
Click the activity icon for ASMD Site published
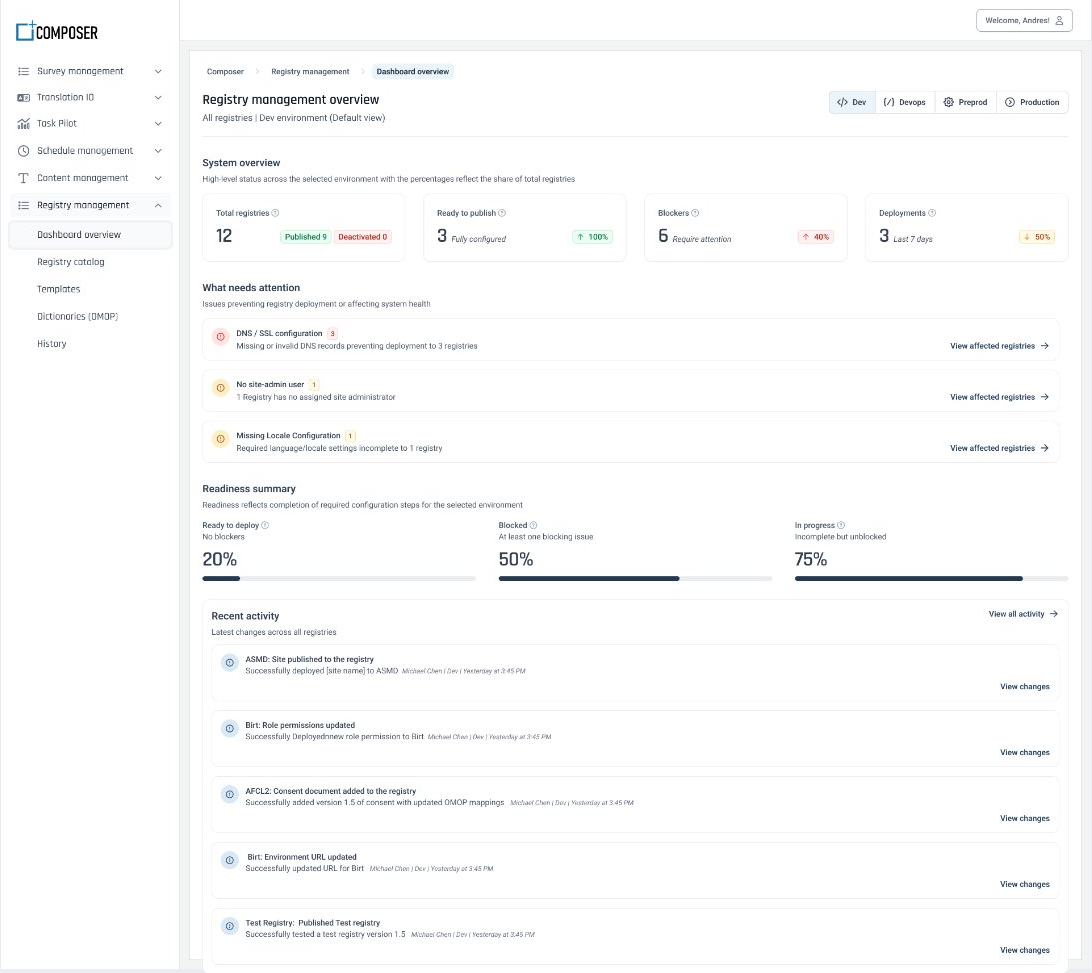coord(229,663)
